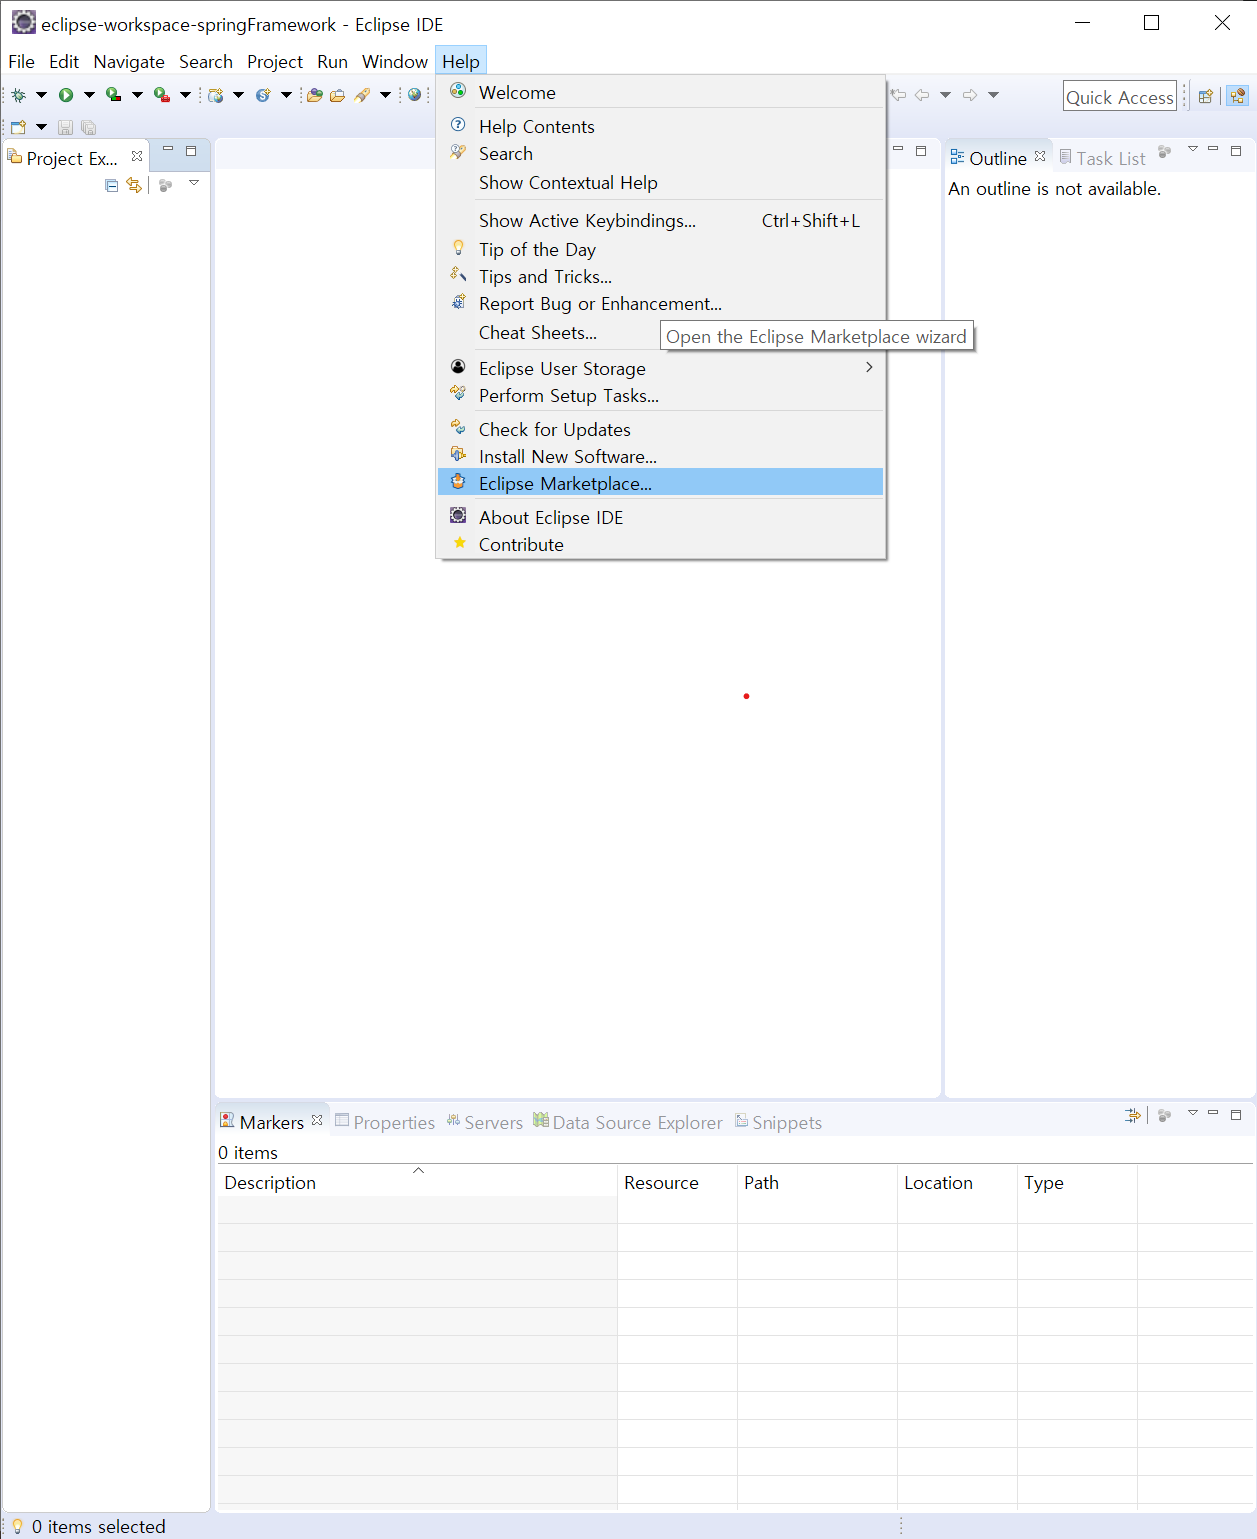
Task: Select the Java EE perspective button
Action: point(1238,96)
